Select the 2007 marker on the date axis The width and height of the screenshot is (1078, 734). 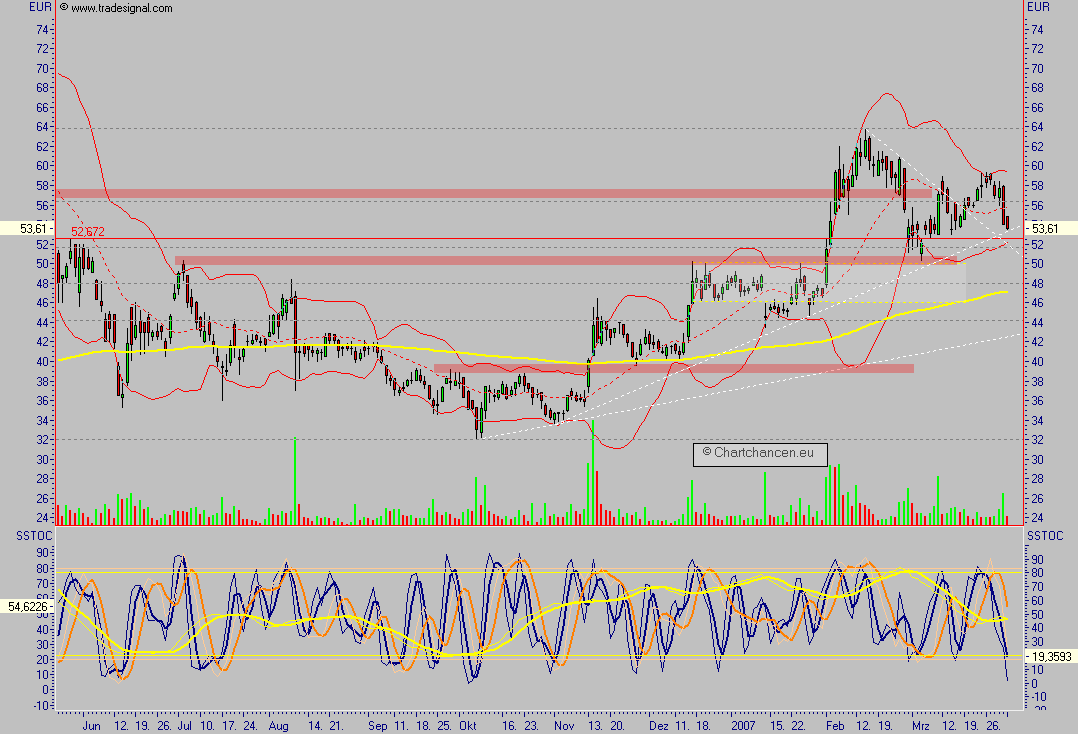point(741,723)
